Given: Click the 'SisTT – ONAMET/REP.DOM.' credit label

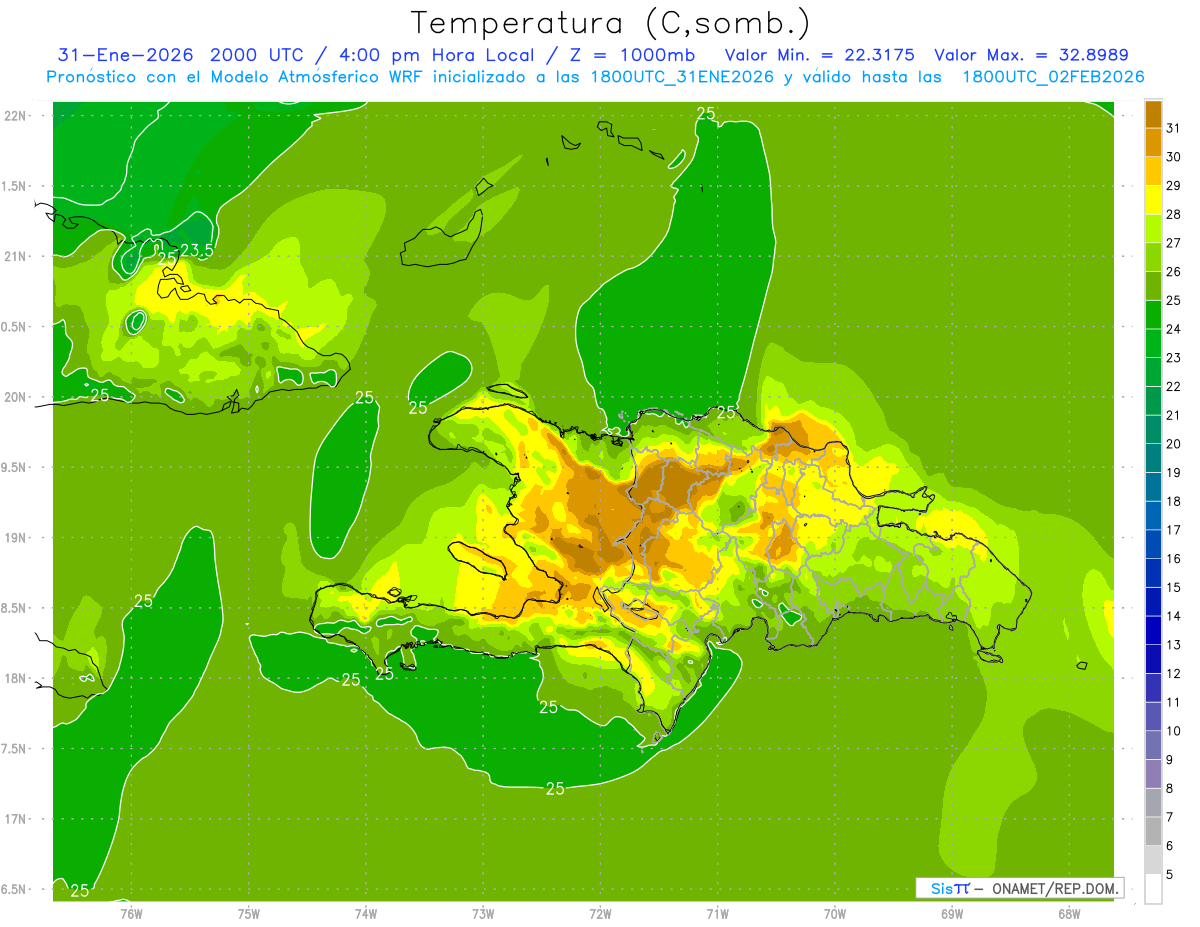Looking at the screenshot, I should click(1019, 888).
